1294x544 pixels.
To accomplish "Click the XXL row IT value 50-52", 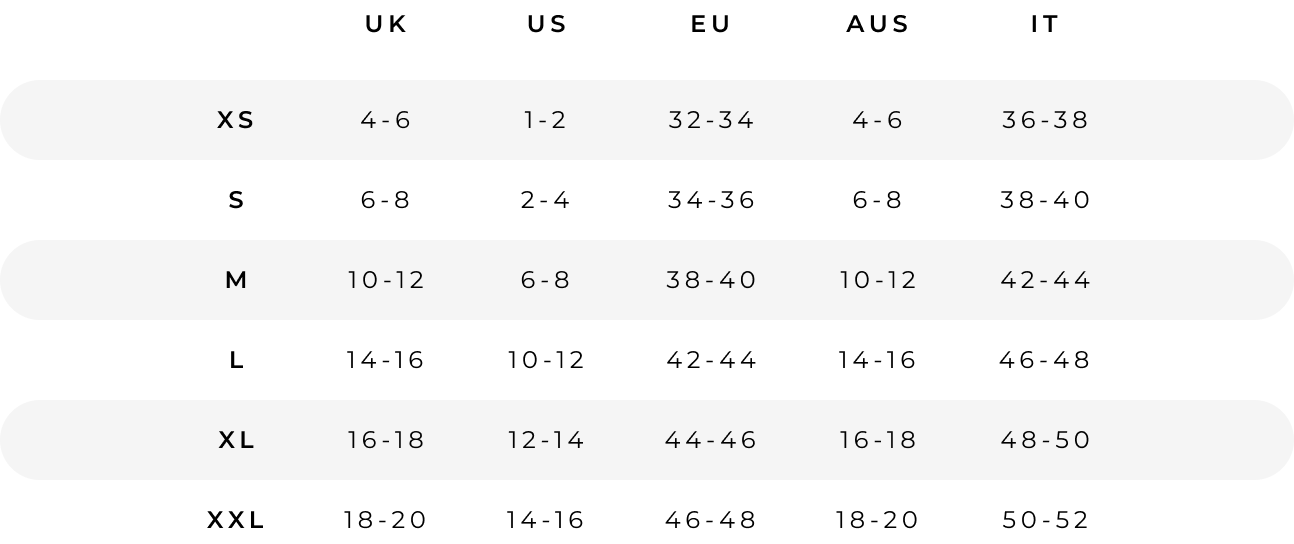I will (x=1045, y=520).
